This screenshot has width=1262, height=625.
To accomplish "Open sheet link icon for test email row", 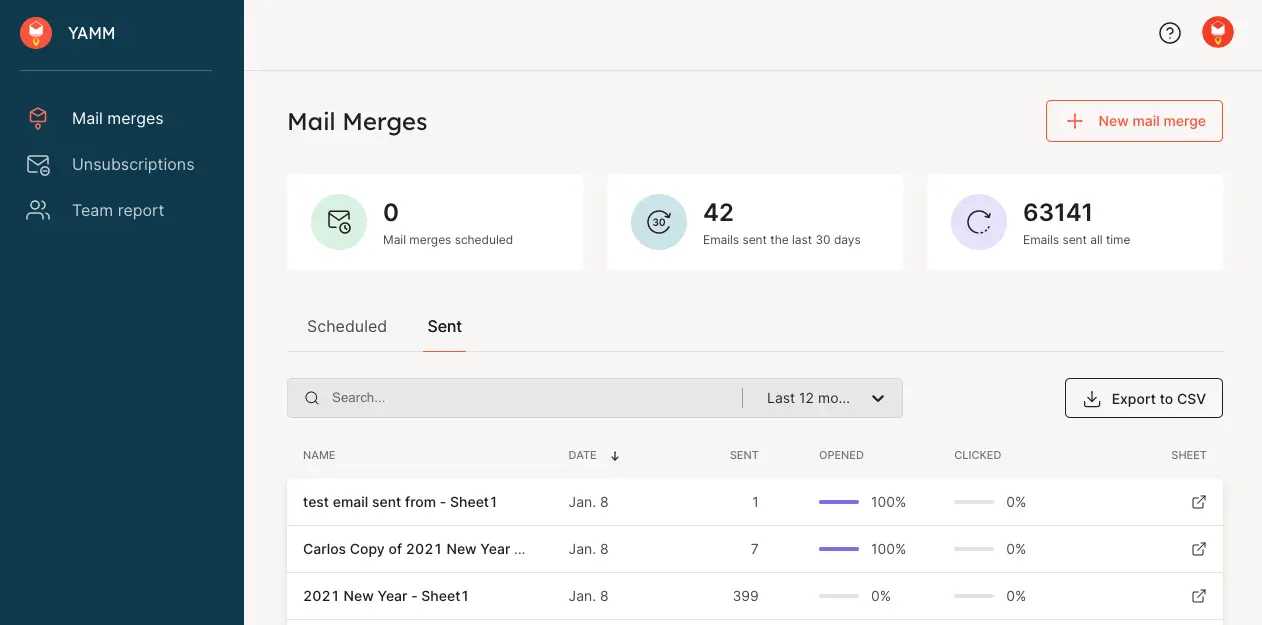I will point(1199,502).
